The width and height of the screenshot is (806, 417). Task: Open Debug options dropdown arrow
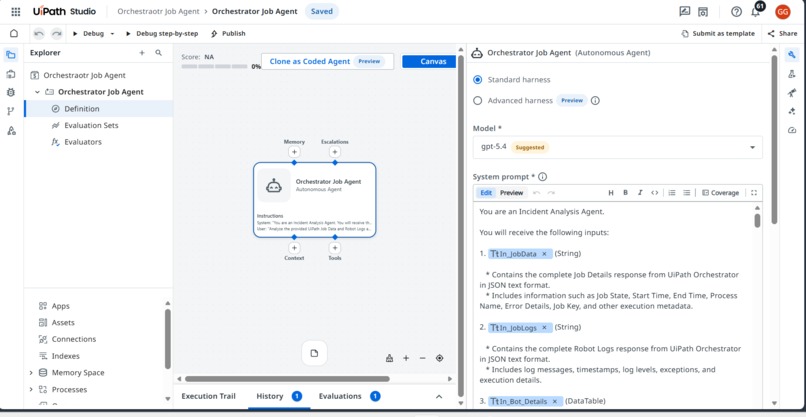click(x=112, y=34)
